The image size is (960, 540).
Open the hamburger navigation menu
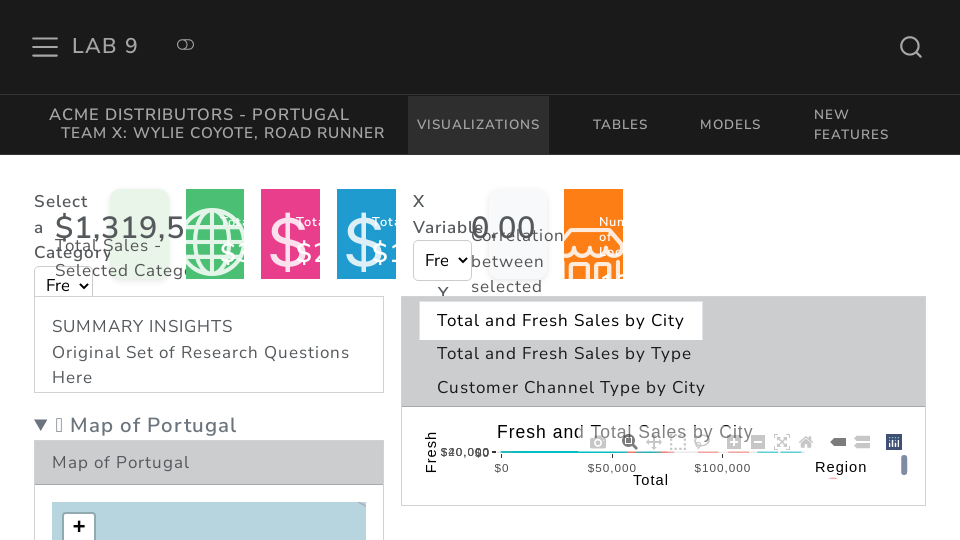coord(45,47)
